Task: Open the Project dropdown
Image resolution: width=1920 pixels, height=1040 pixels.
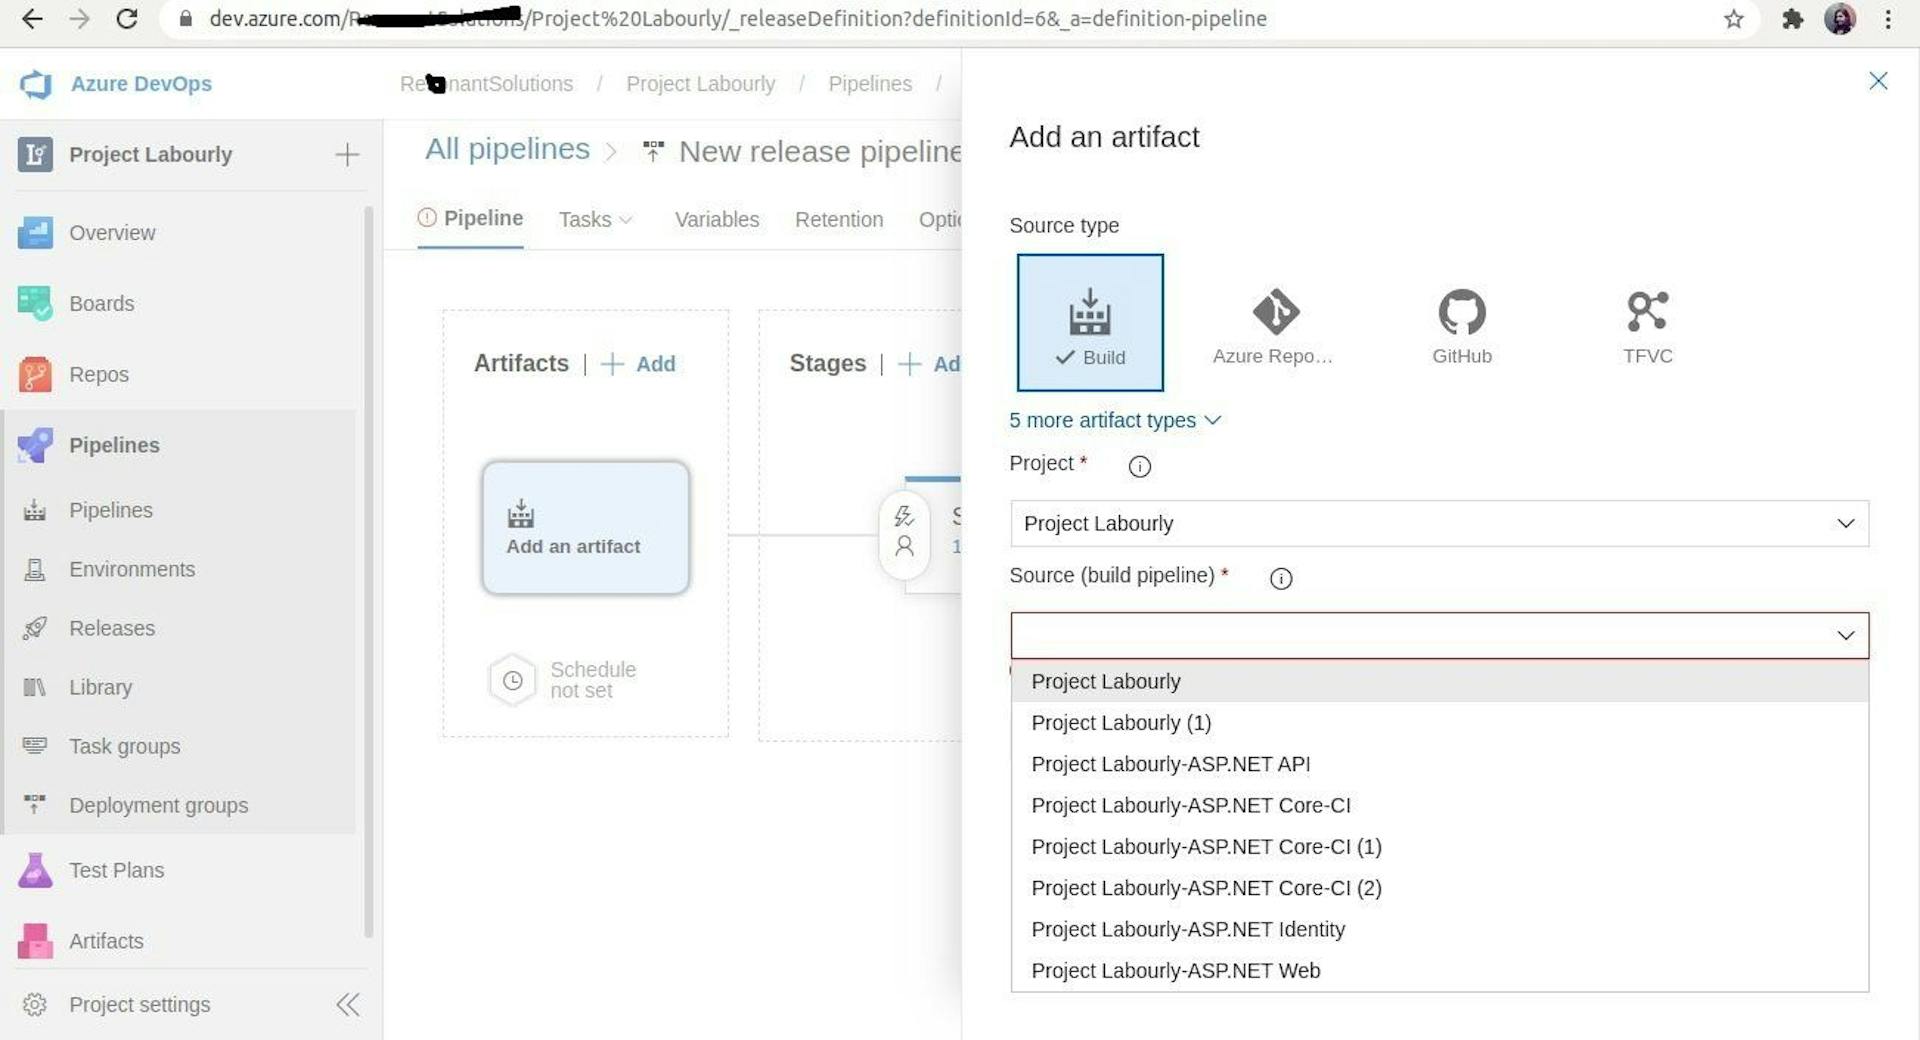Action: pos(1438,523)
